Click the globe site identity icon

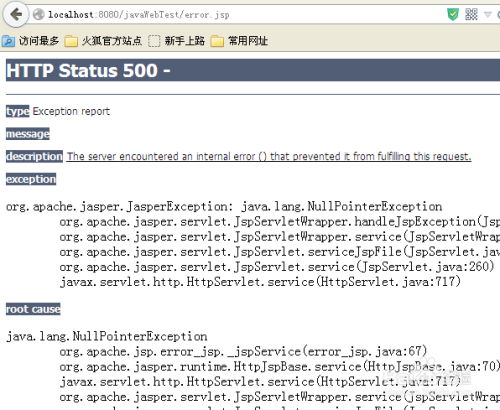click(x=39, y=15)
